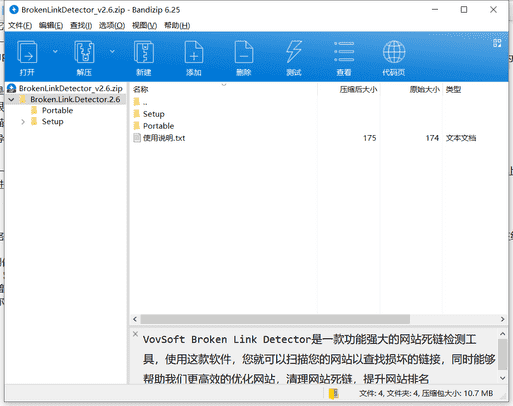The width and height of the screenshot is (513, 406).
Task: Select BrokenLinkDetector_v2.6.zip root in tree
Action: tap(71, 88)
